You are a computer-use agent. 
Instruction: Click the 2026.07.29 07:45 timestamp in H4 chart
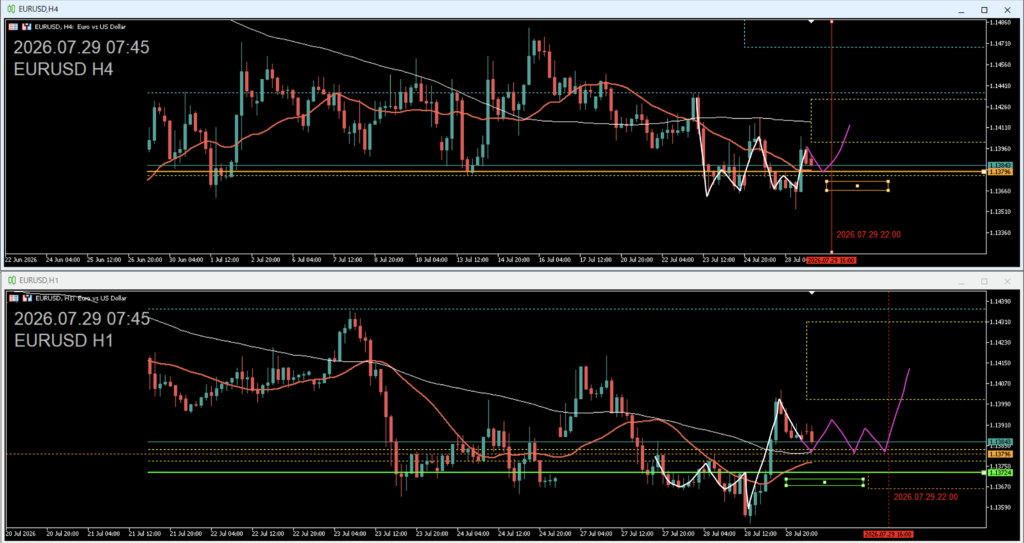82,48
